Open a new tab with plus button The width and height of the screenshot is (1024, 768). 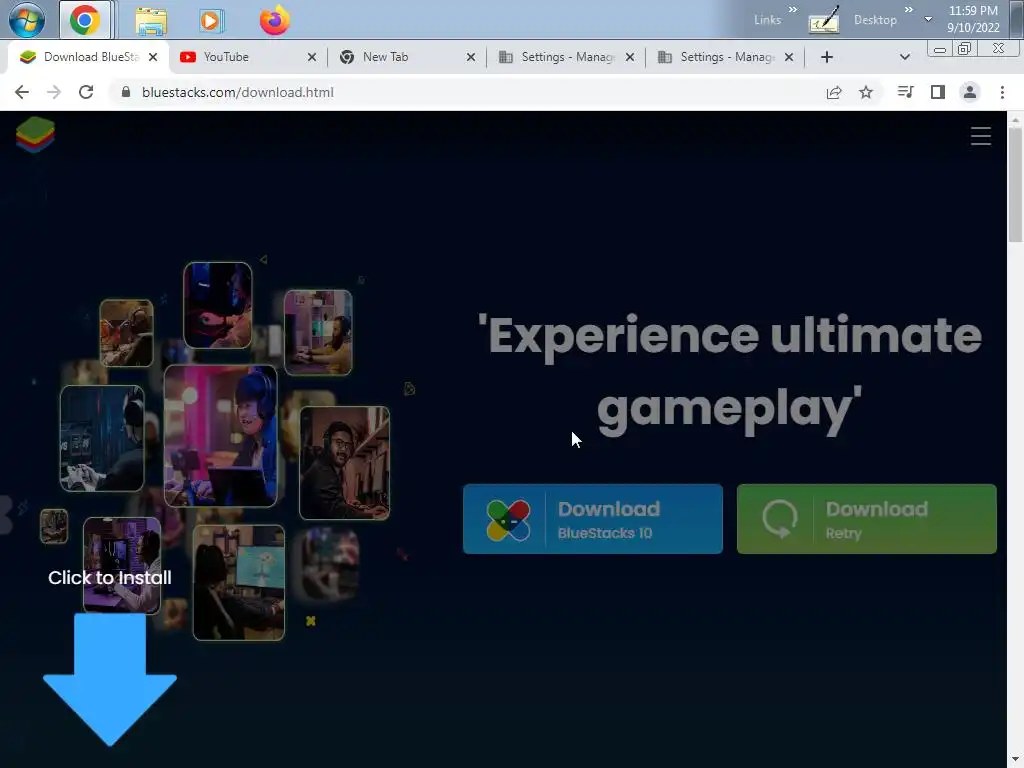[827, 57]
